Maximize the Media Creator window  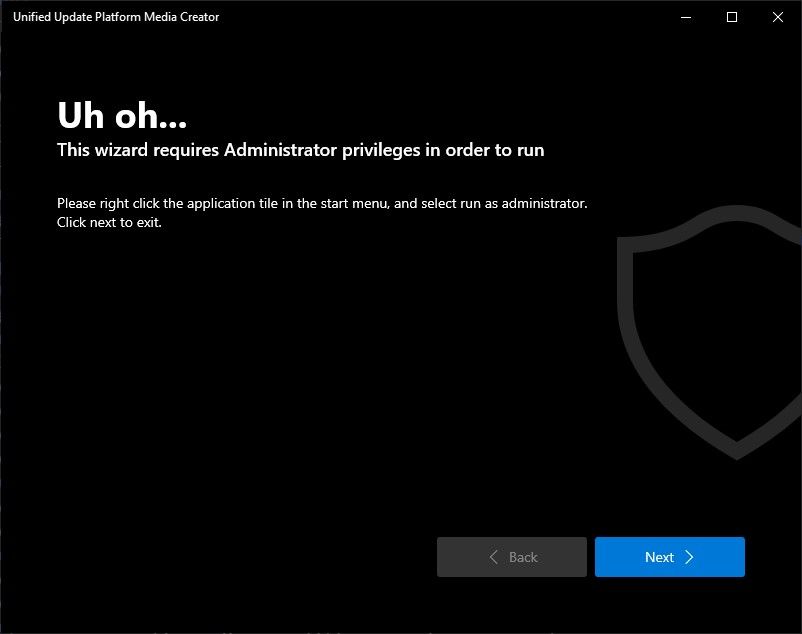coord(732,17)
